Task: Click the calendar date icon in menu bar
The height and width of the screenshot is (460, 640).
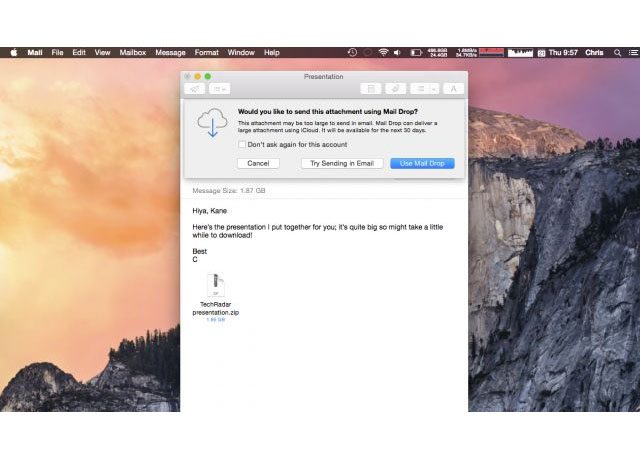Action: 541,53
